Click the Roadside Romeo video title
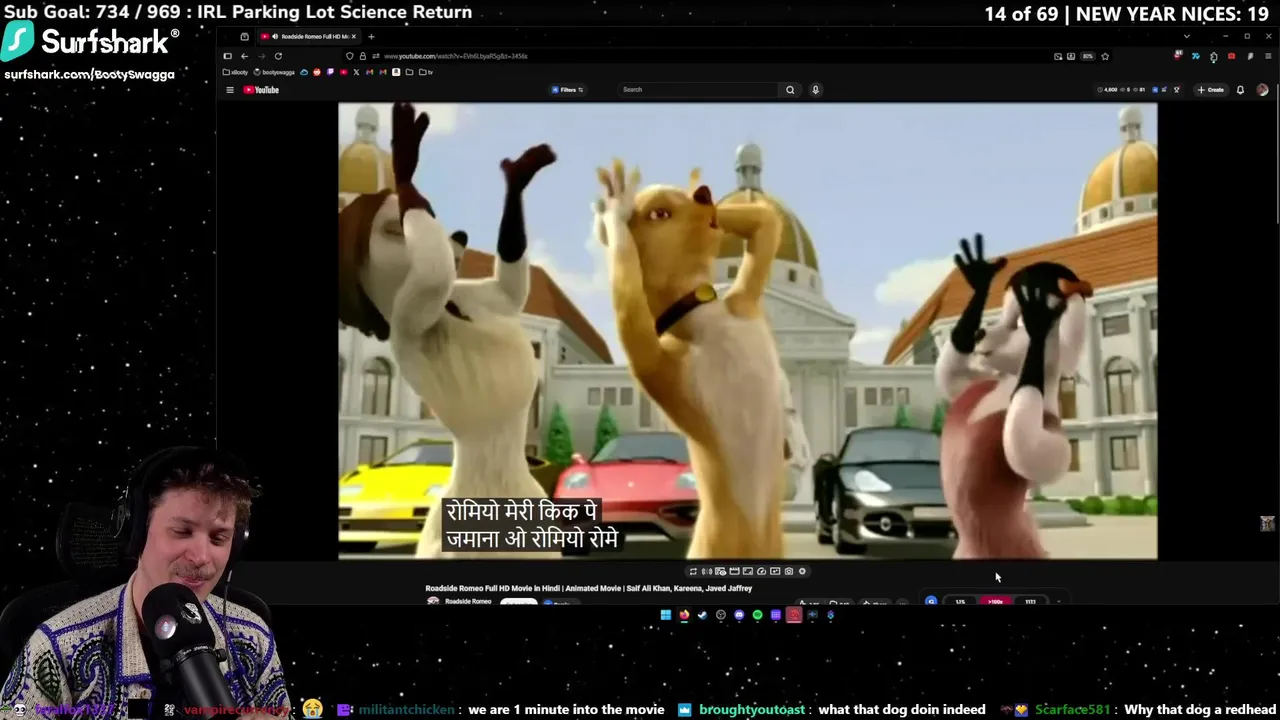The image size is (1280, 720). [589, 588]
